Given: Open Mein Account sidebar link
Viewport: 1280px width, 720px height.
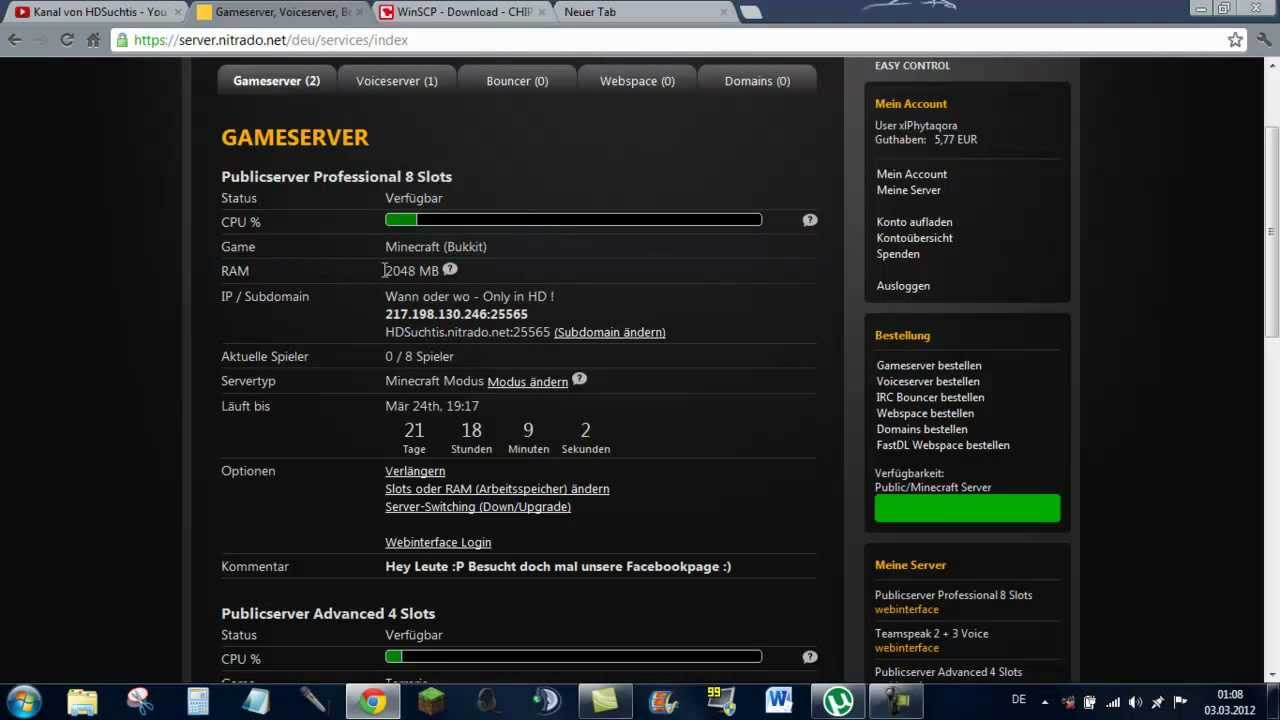Looking at the screenshot, I should (x=912, y=174).
